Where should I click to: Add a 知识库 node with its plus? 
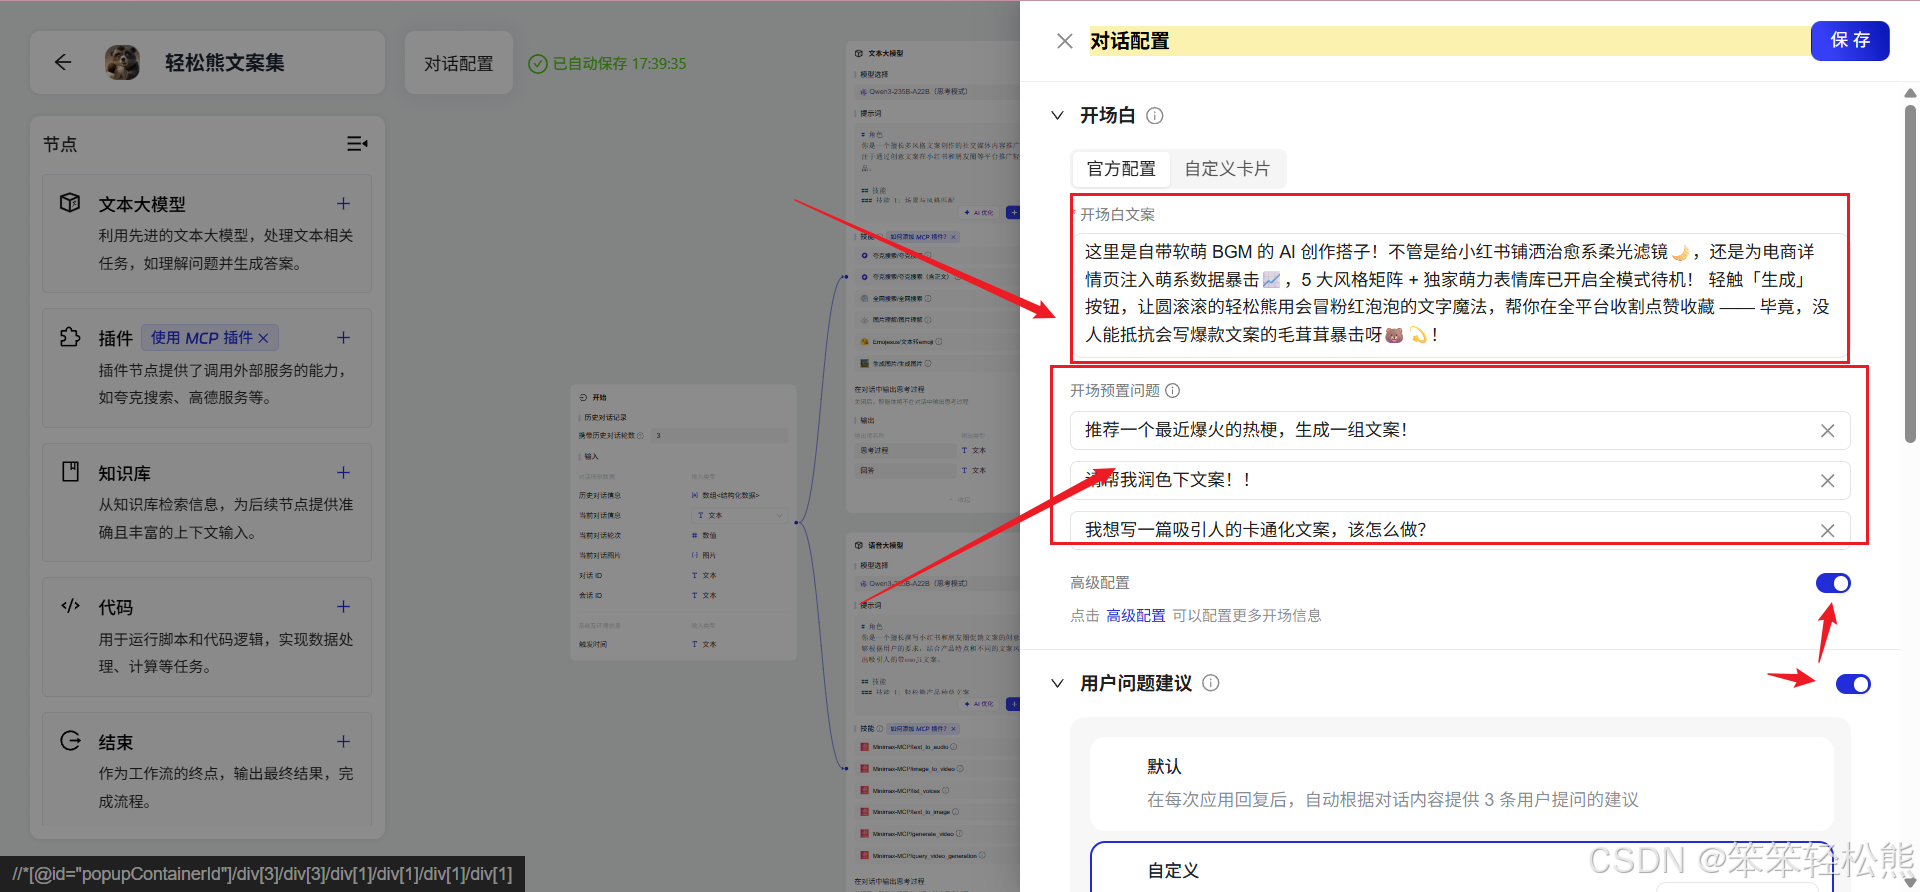[x=343, y=472]
